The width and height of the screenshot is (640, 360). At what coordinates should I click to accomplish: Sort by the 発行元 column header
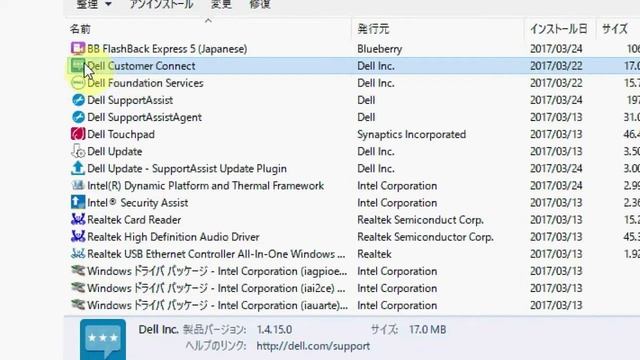[x=373, y=29]
